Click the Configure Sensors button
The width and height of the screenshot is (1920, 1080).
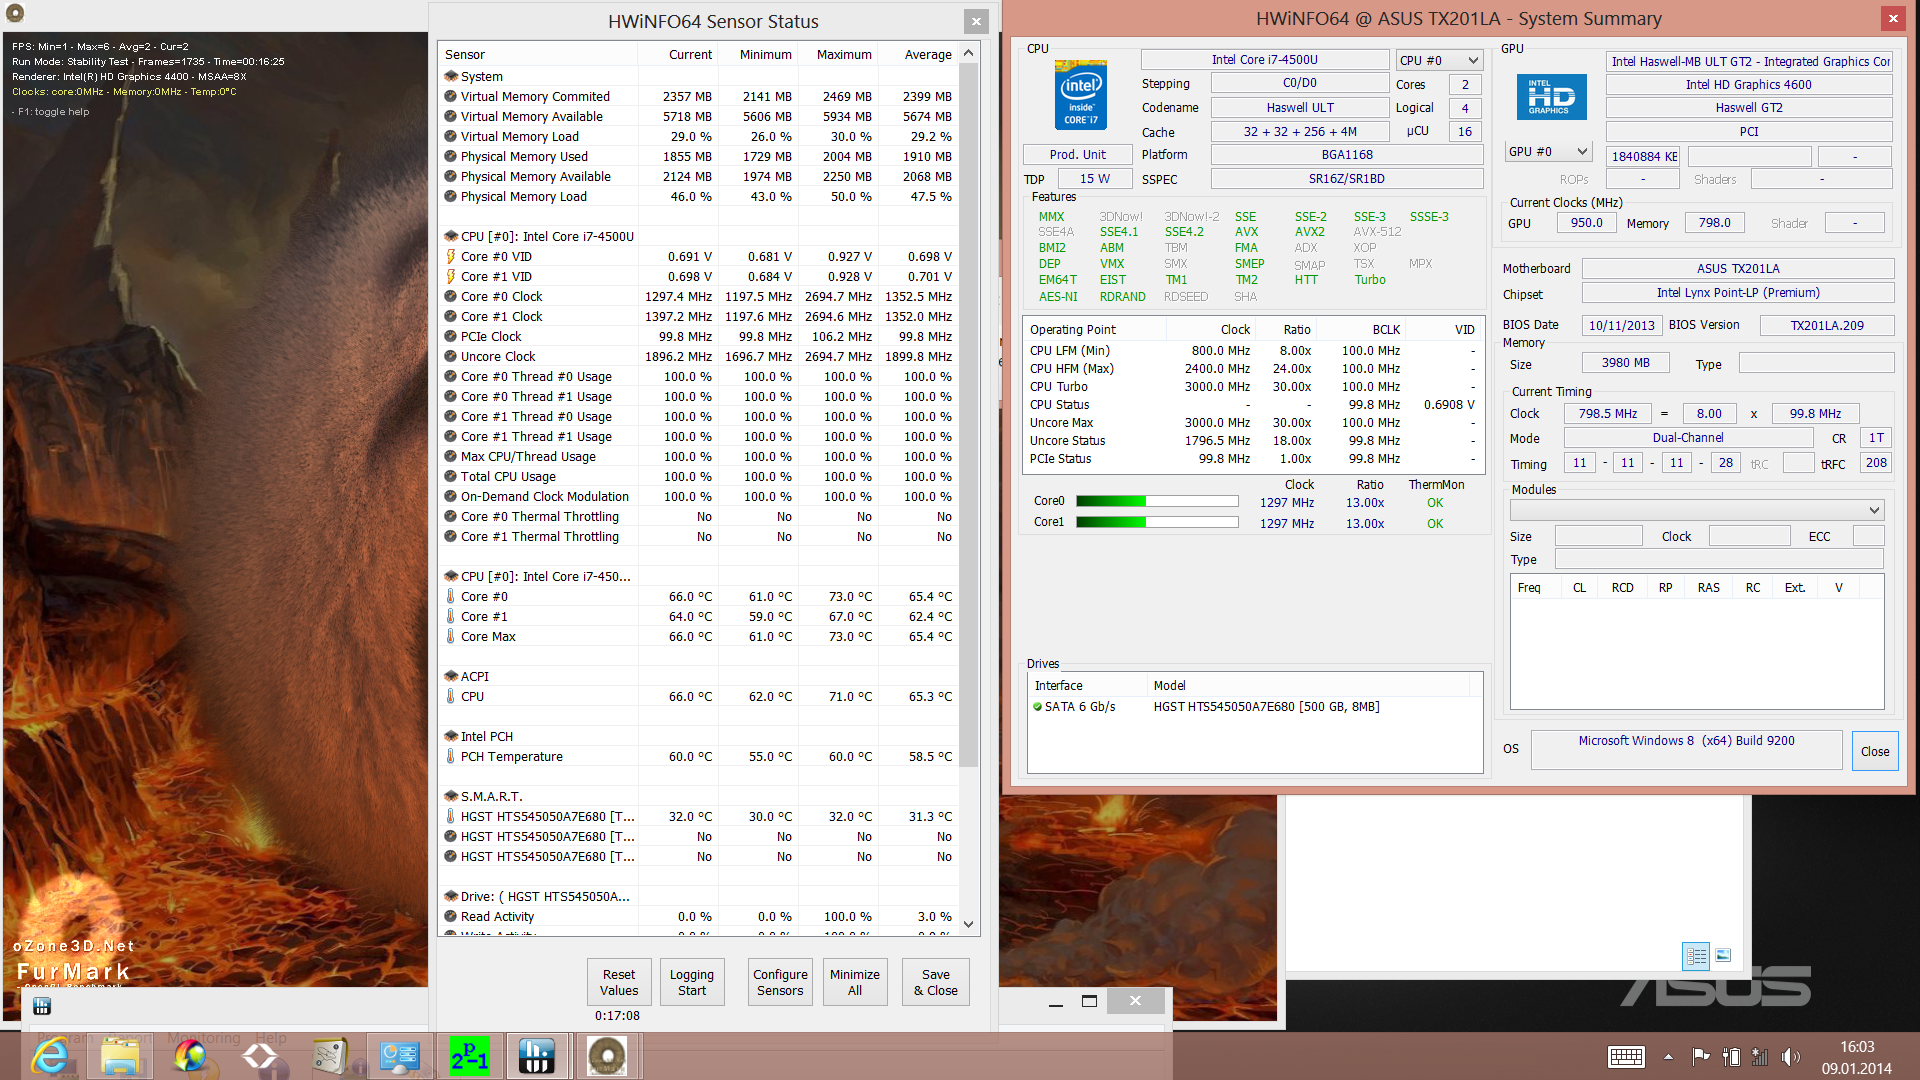point(780,982)
